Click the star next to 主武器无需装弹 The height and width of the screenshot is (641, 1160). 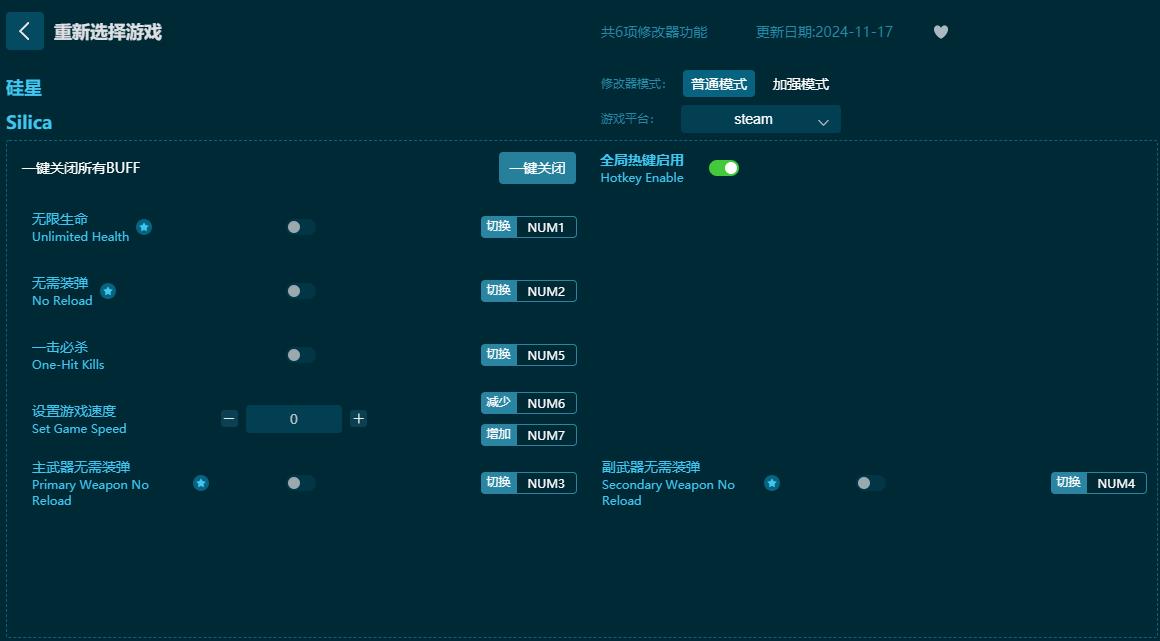tap(201, 483)
